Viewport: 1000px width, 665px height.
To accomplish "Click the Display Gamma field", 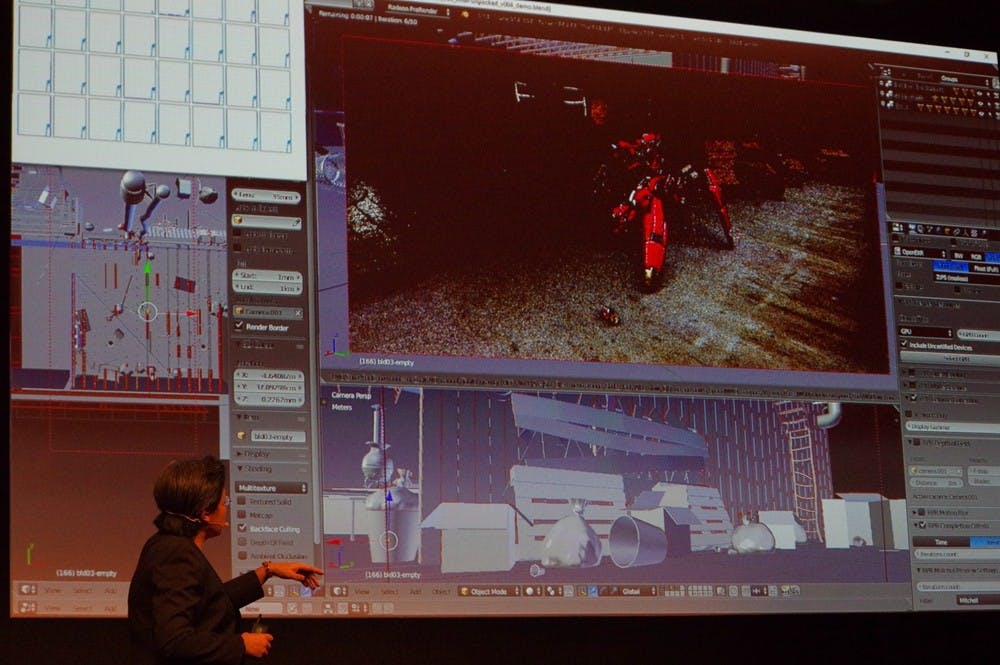I will click(x=954, y=427).
